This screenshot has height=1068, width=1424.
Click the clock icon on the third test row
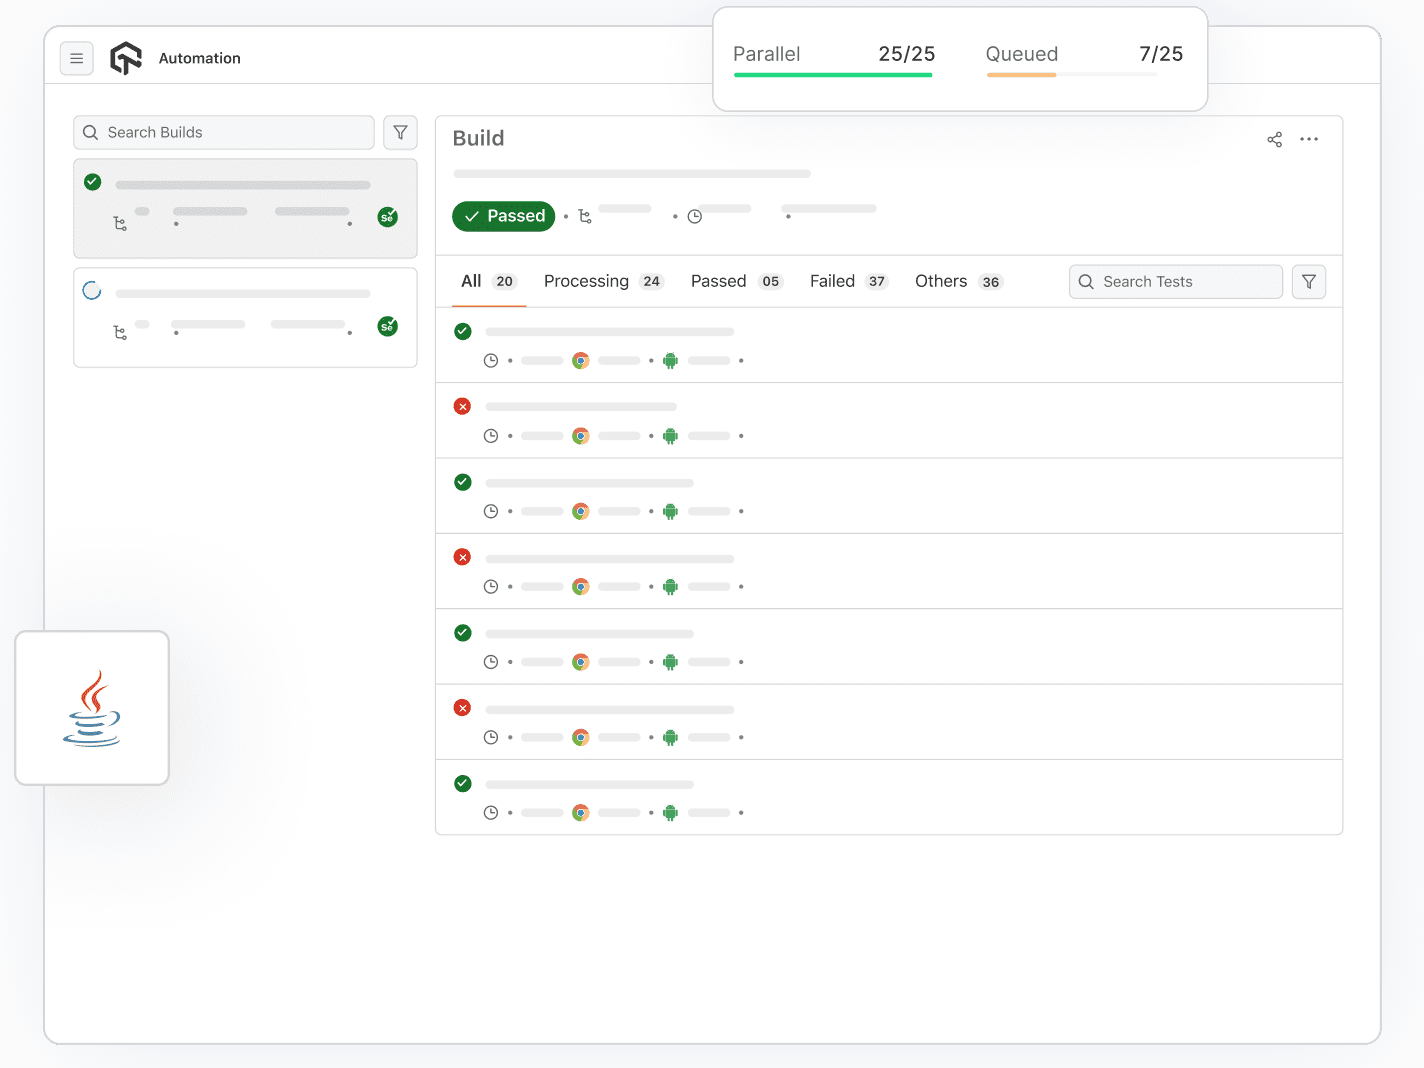(491, 511)
